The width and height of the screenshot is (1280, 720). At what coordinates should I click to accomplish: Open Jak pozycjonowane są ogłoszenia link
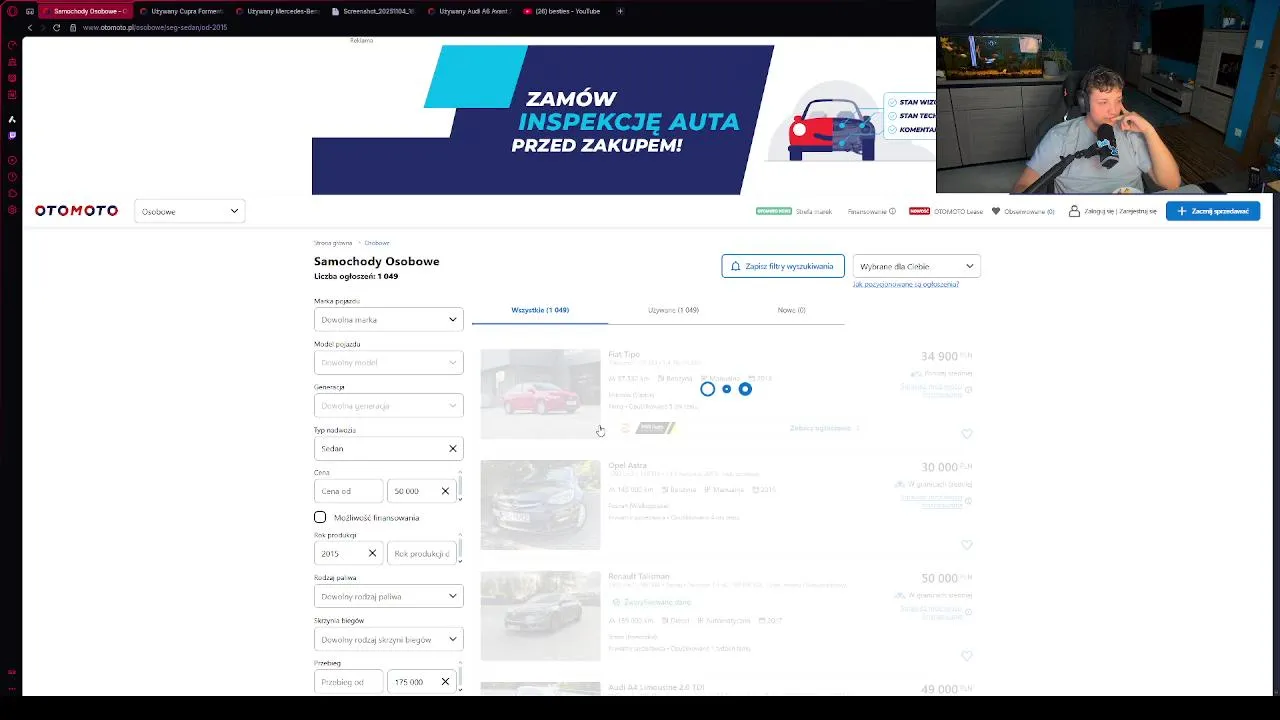906,284
